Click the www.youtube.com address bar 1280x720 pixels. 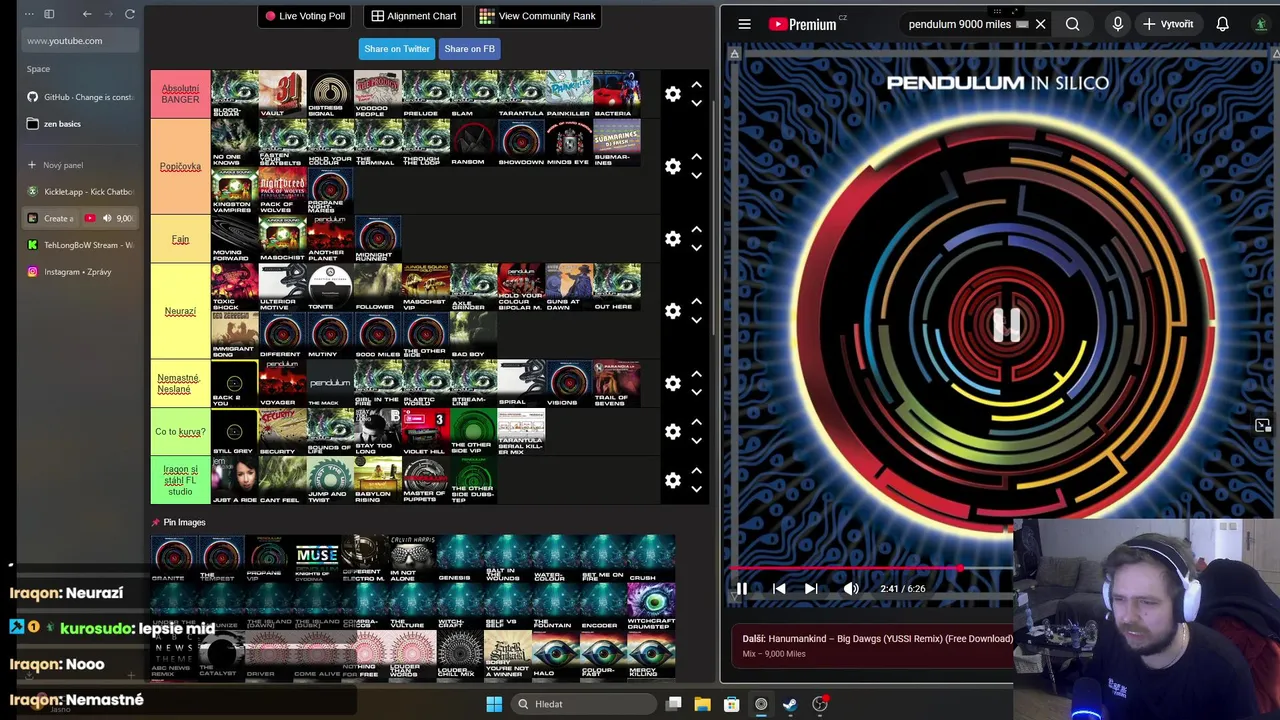(x=81, y=41)
